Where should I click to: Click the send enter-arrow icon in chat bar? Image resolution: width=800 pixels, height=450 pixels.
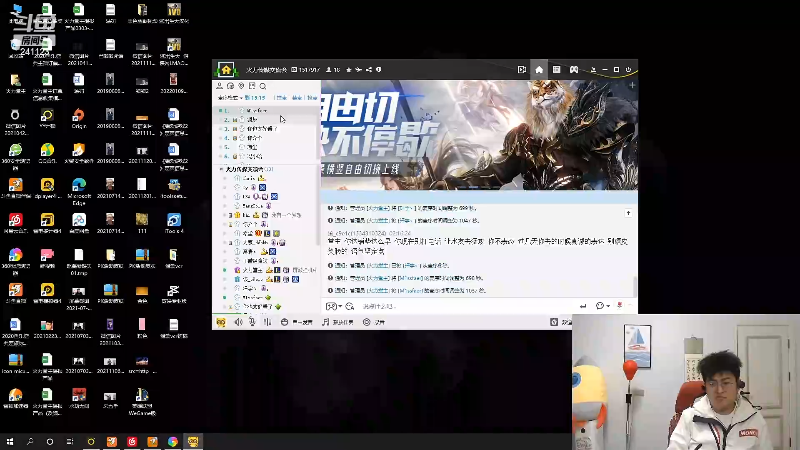click(583, 306)
